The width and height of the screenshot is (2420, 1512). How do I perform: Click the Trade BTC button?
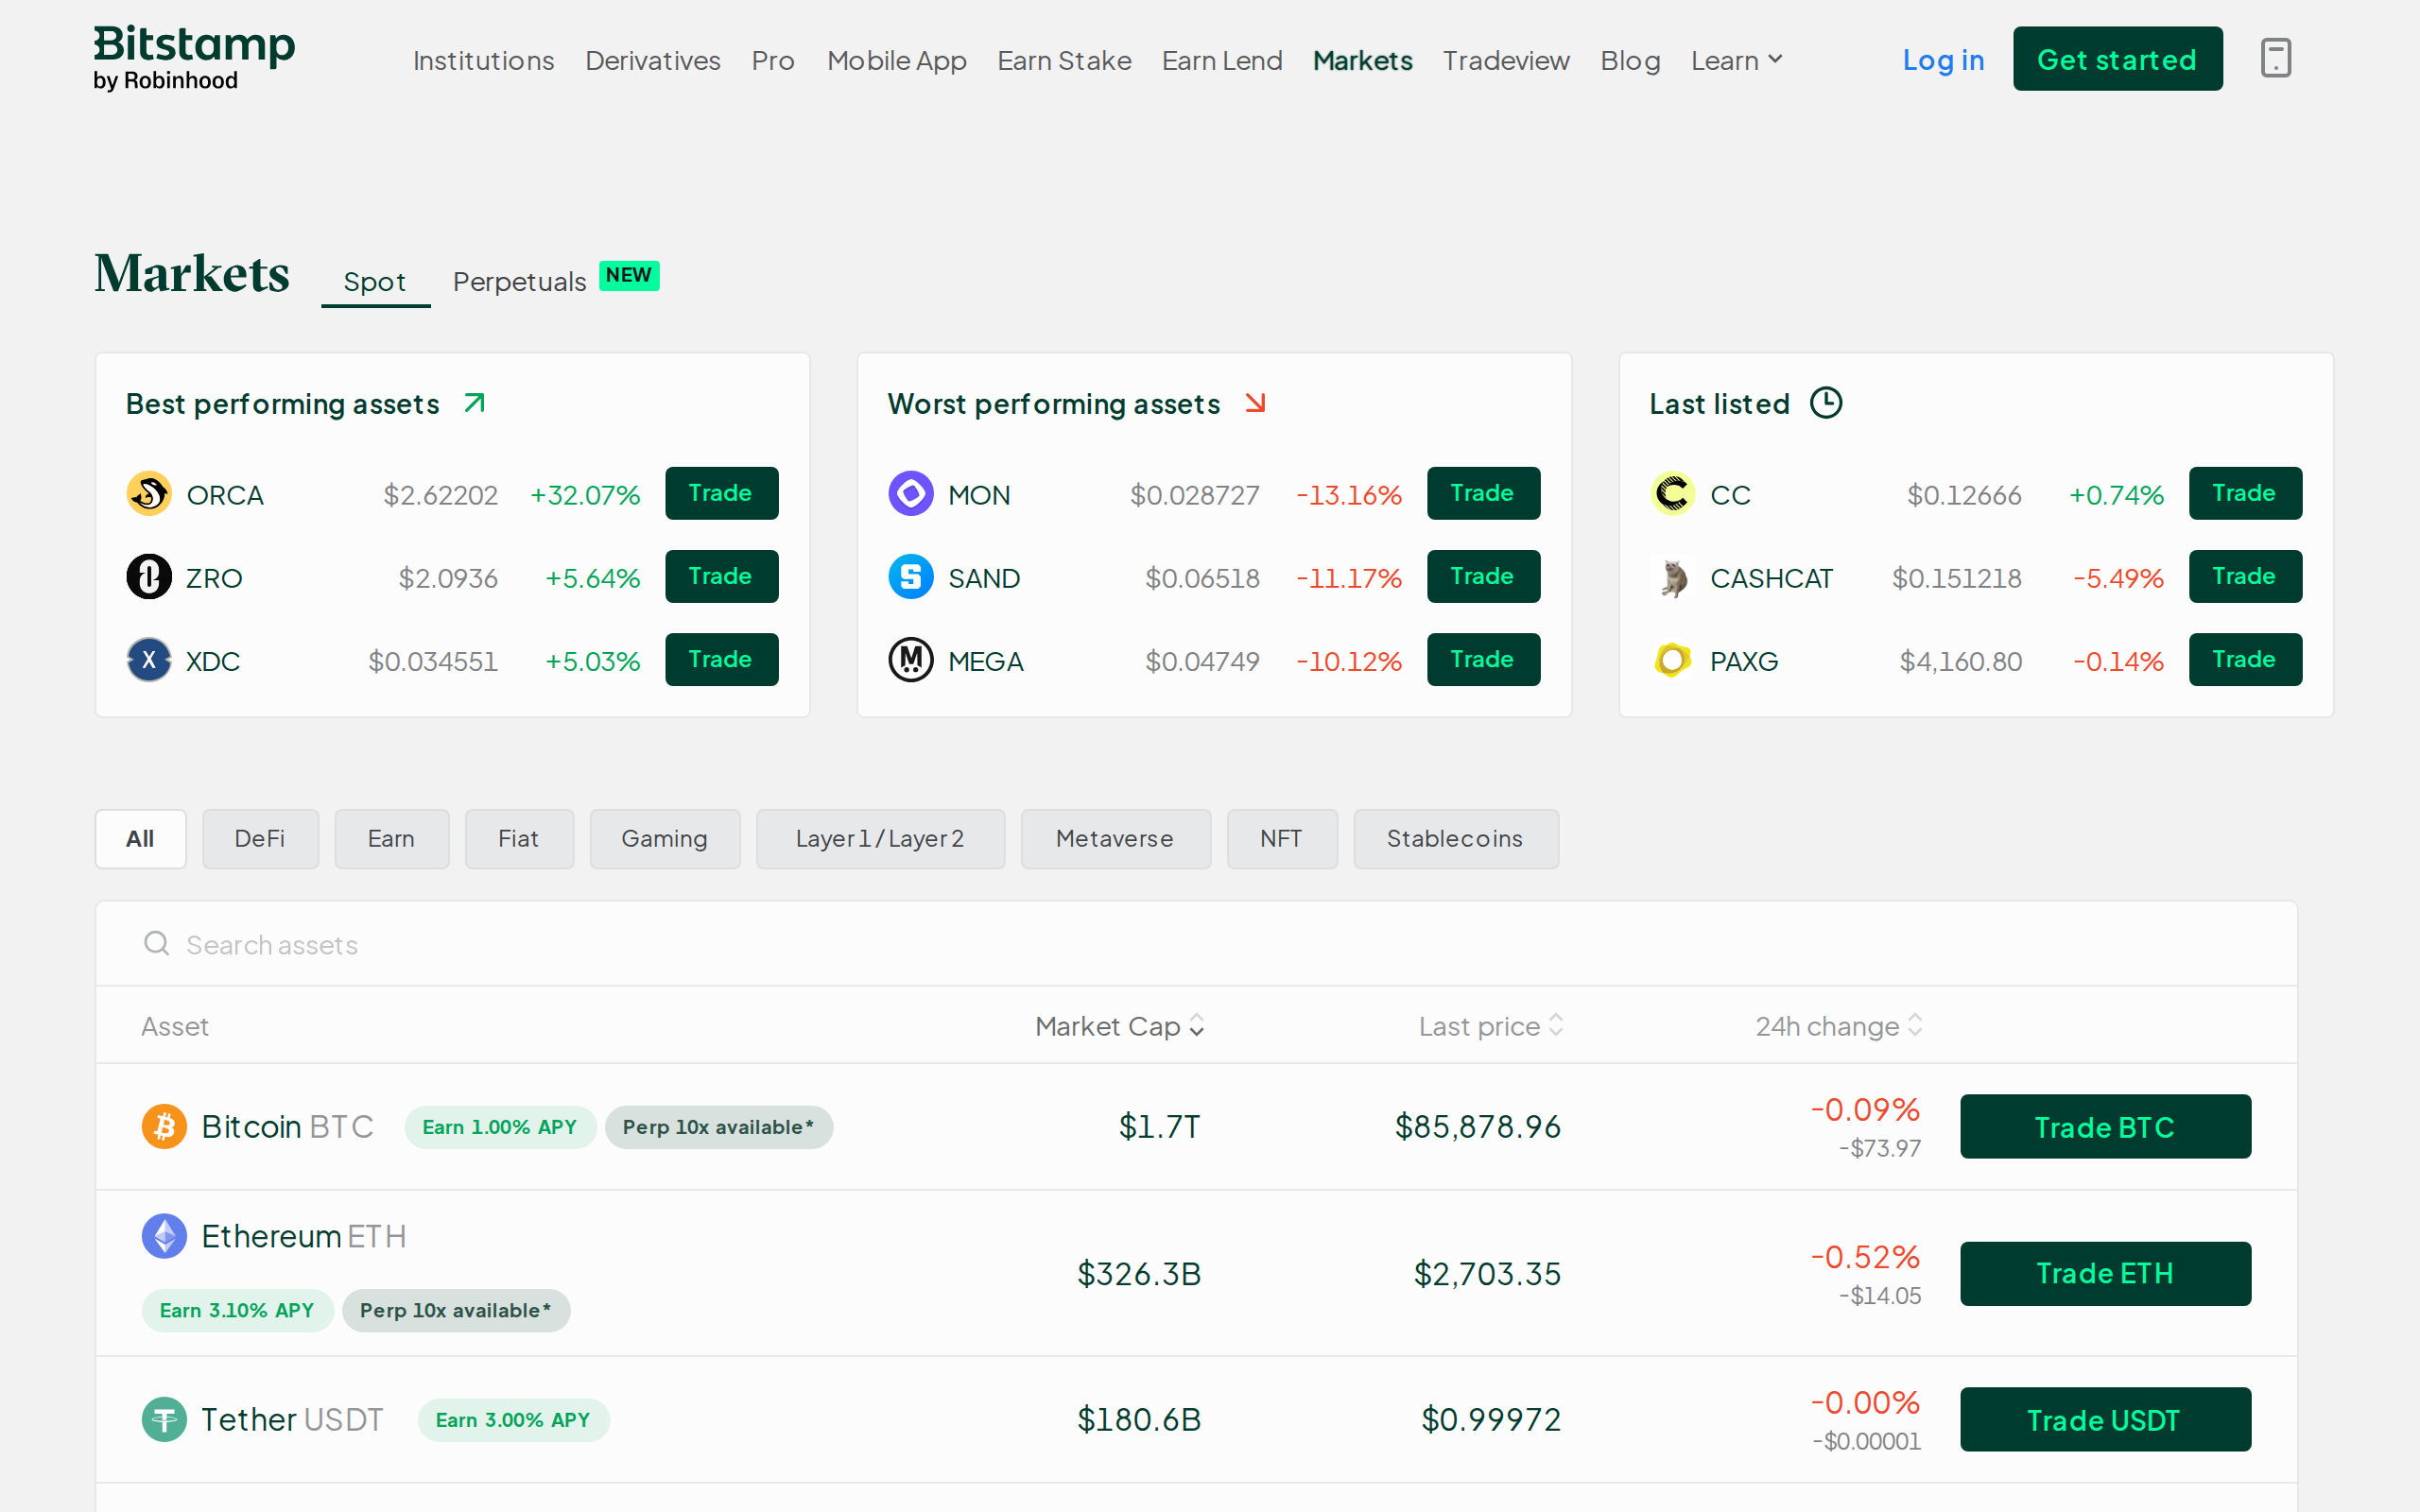[2105, 1126]
